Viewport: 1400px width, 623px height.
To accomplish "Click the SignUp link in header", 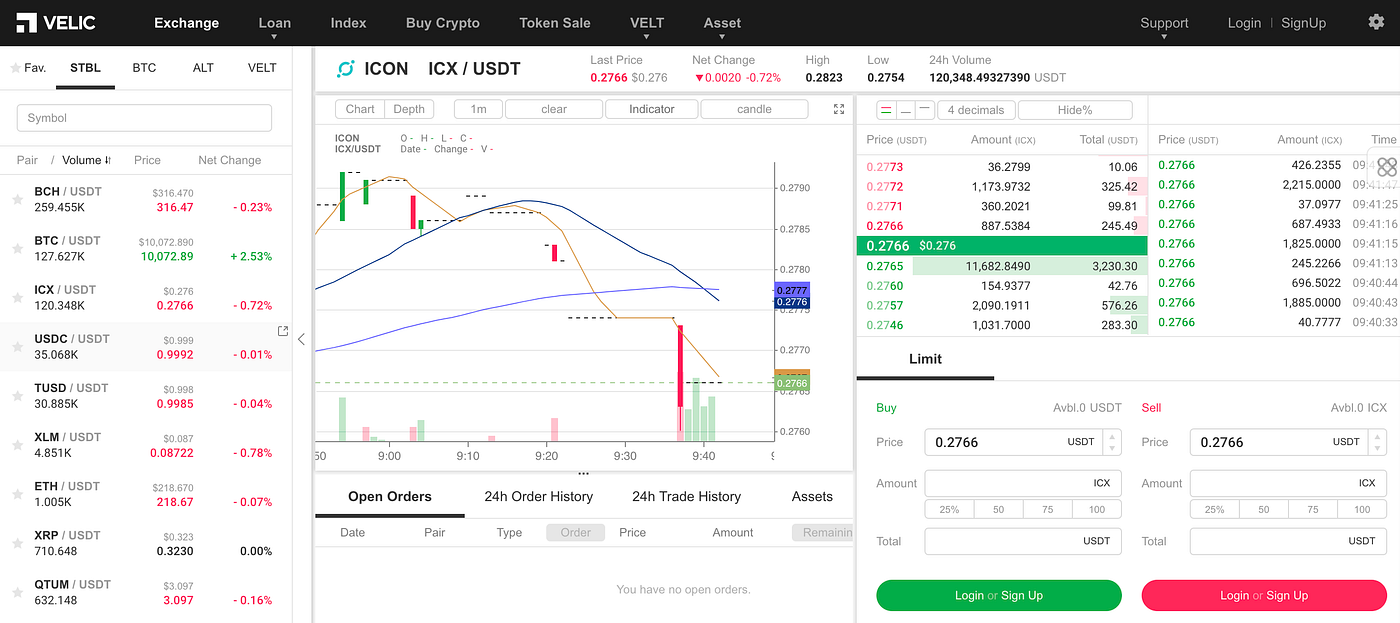I will click(1303, 22).
